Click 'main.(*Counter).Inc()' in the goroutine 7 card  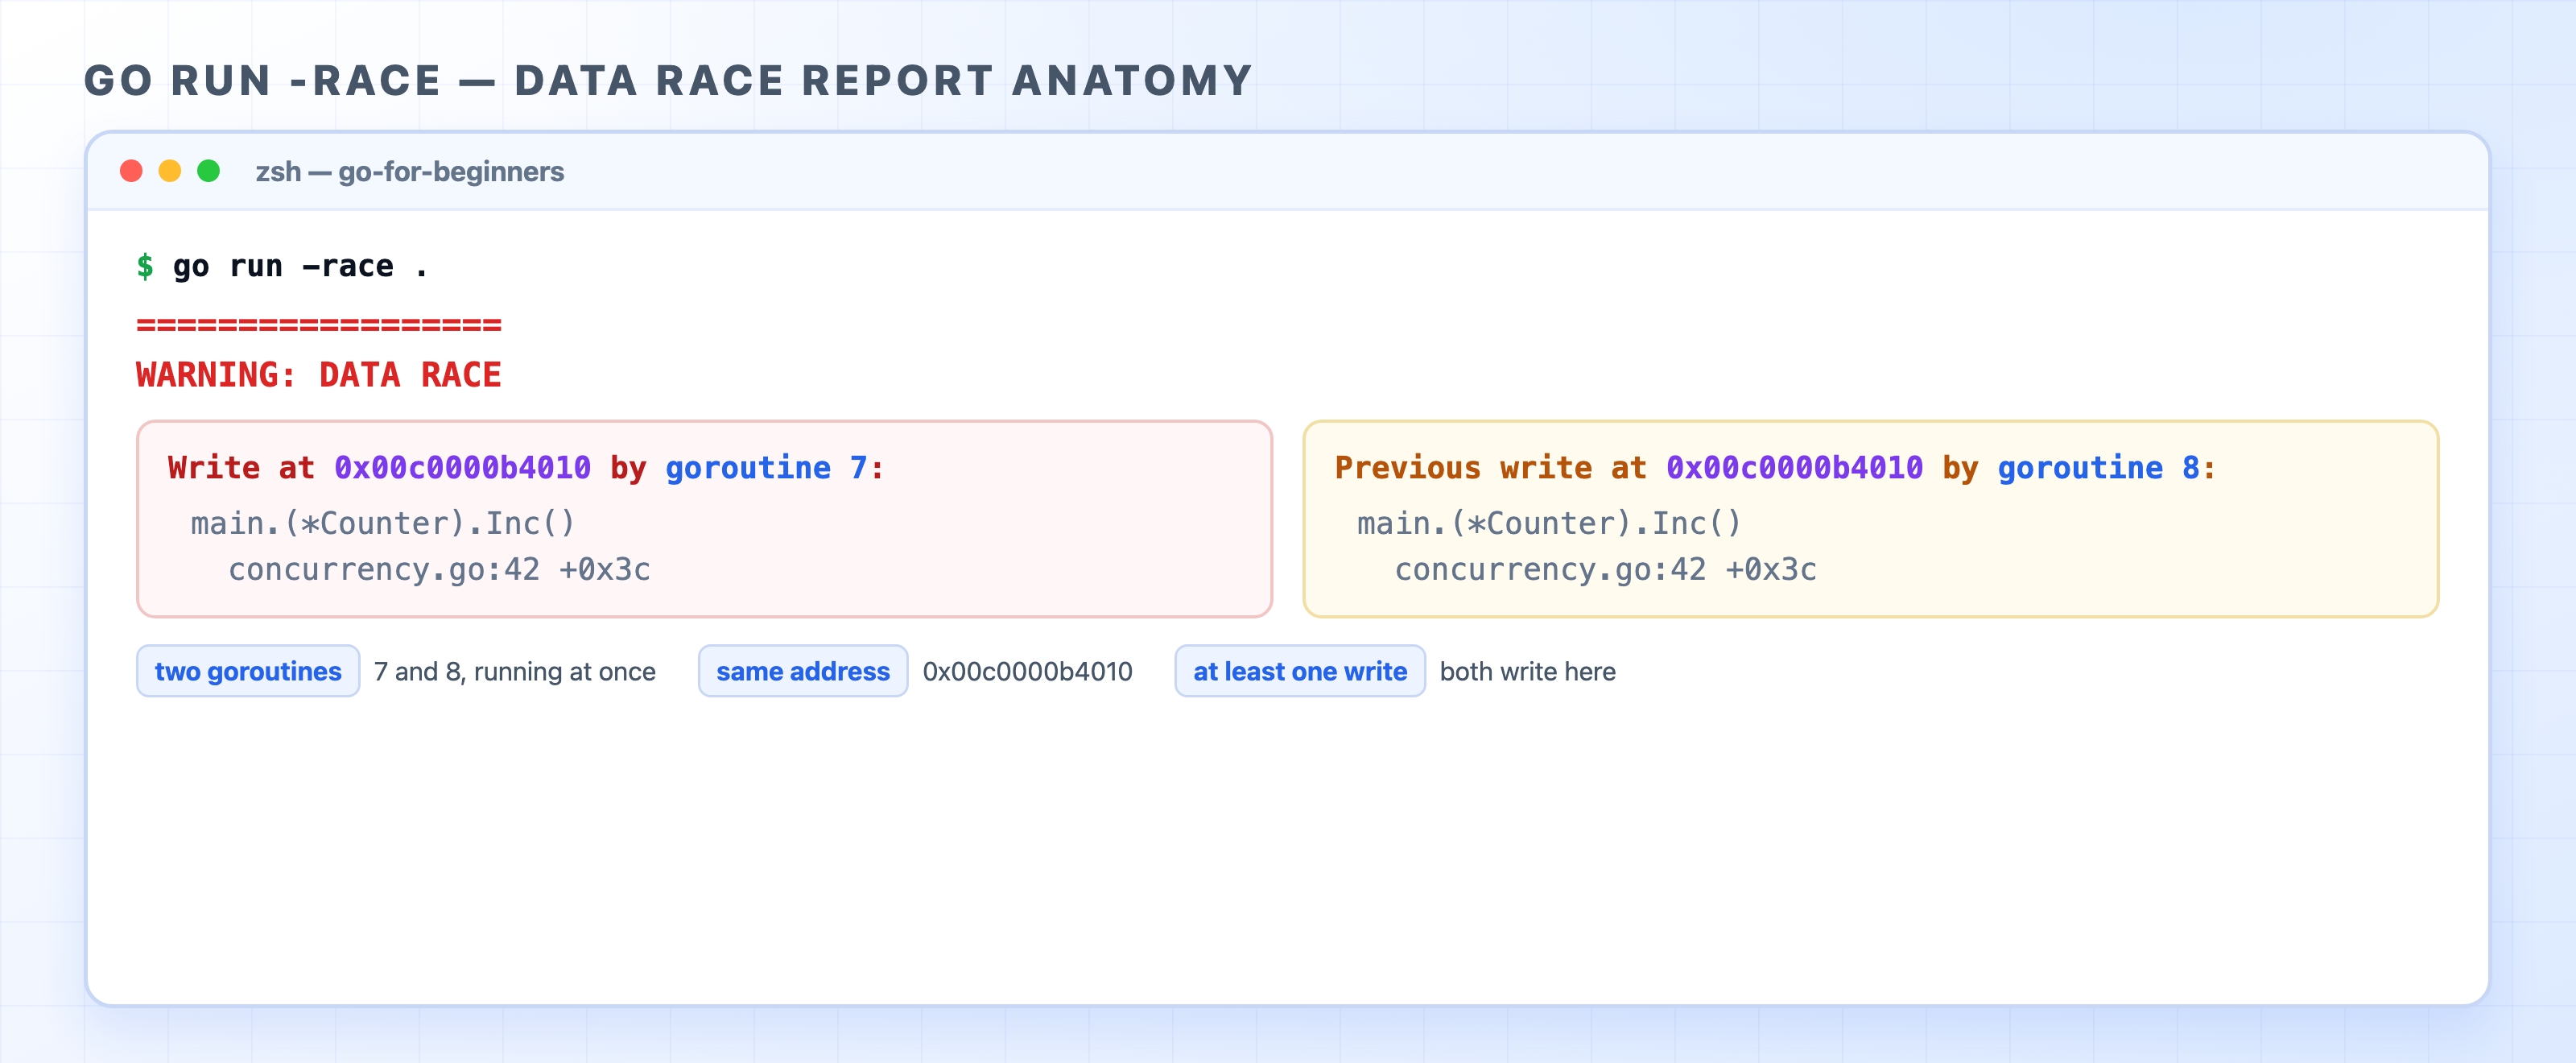coord(383,523)
